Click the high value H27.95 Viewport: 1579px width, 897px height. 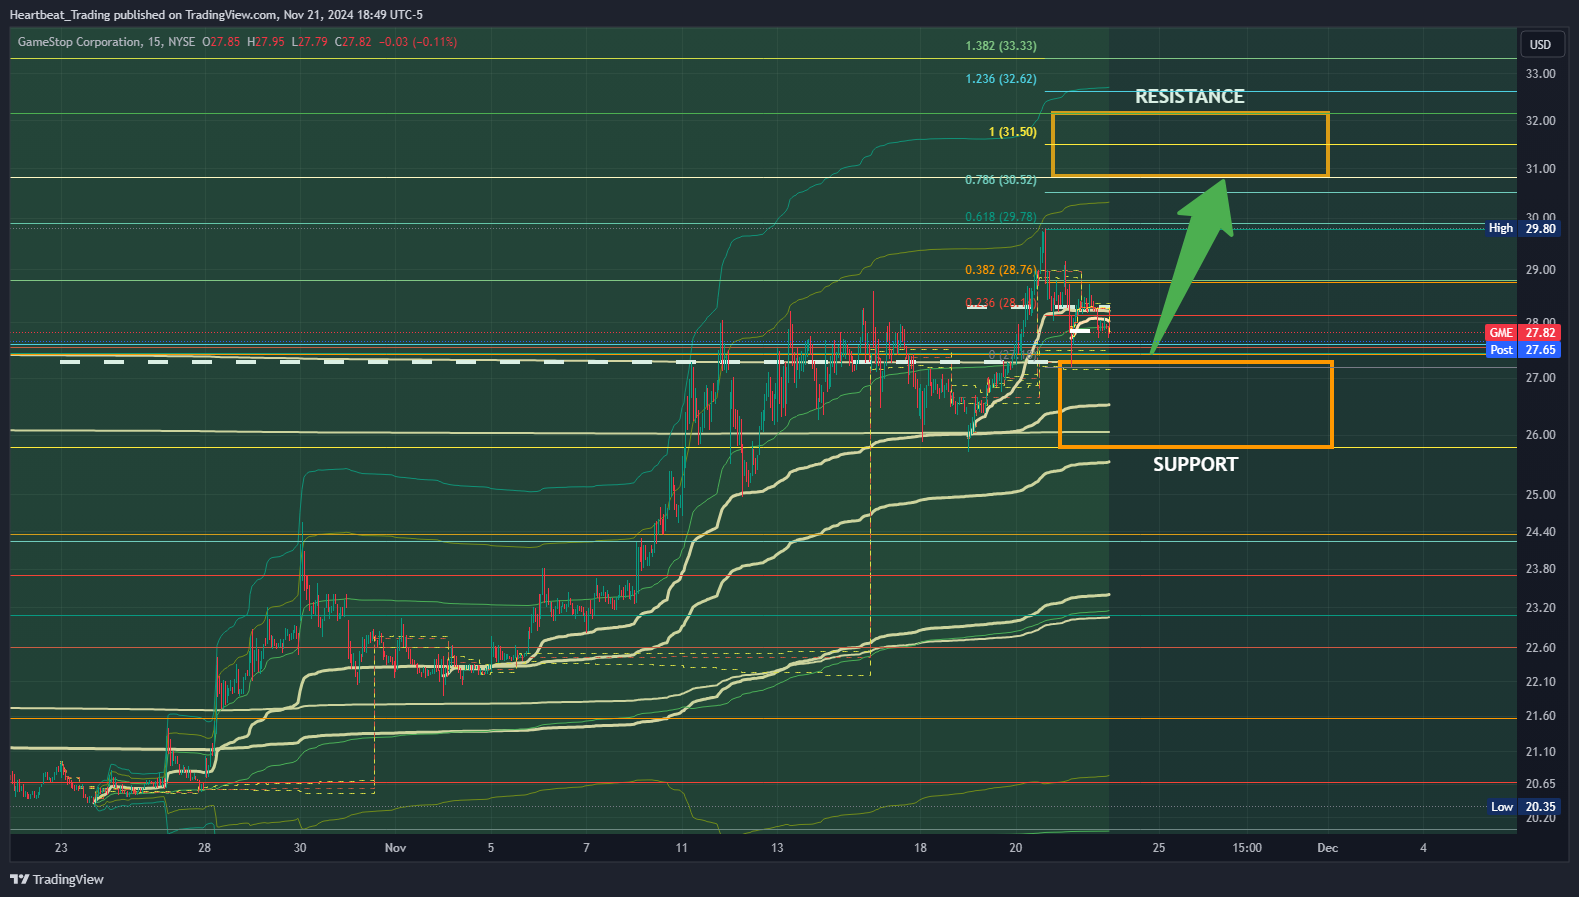(266, 42)
